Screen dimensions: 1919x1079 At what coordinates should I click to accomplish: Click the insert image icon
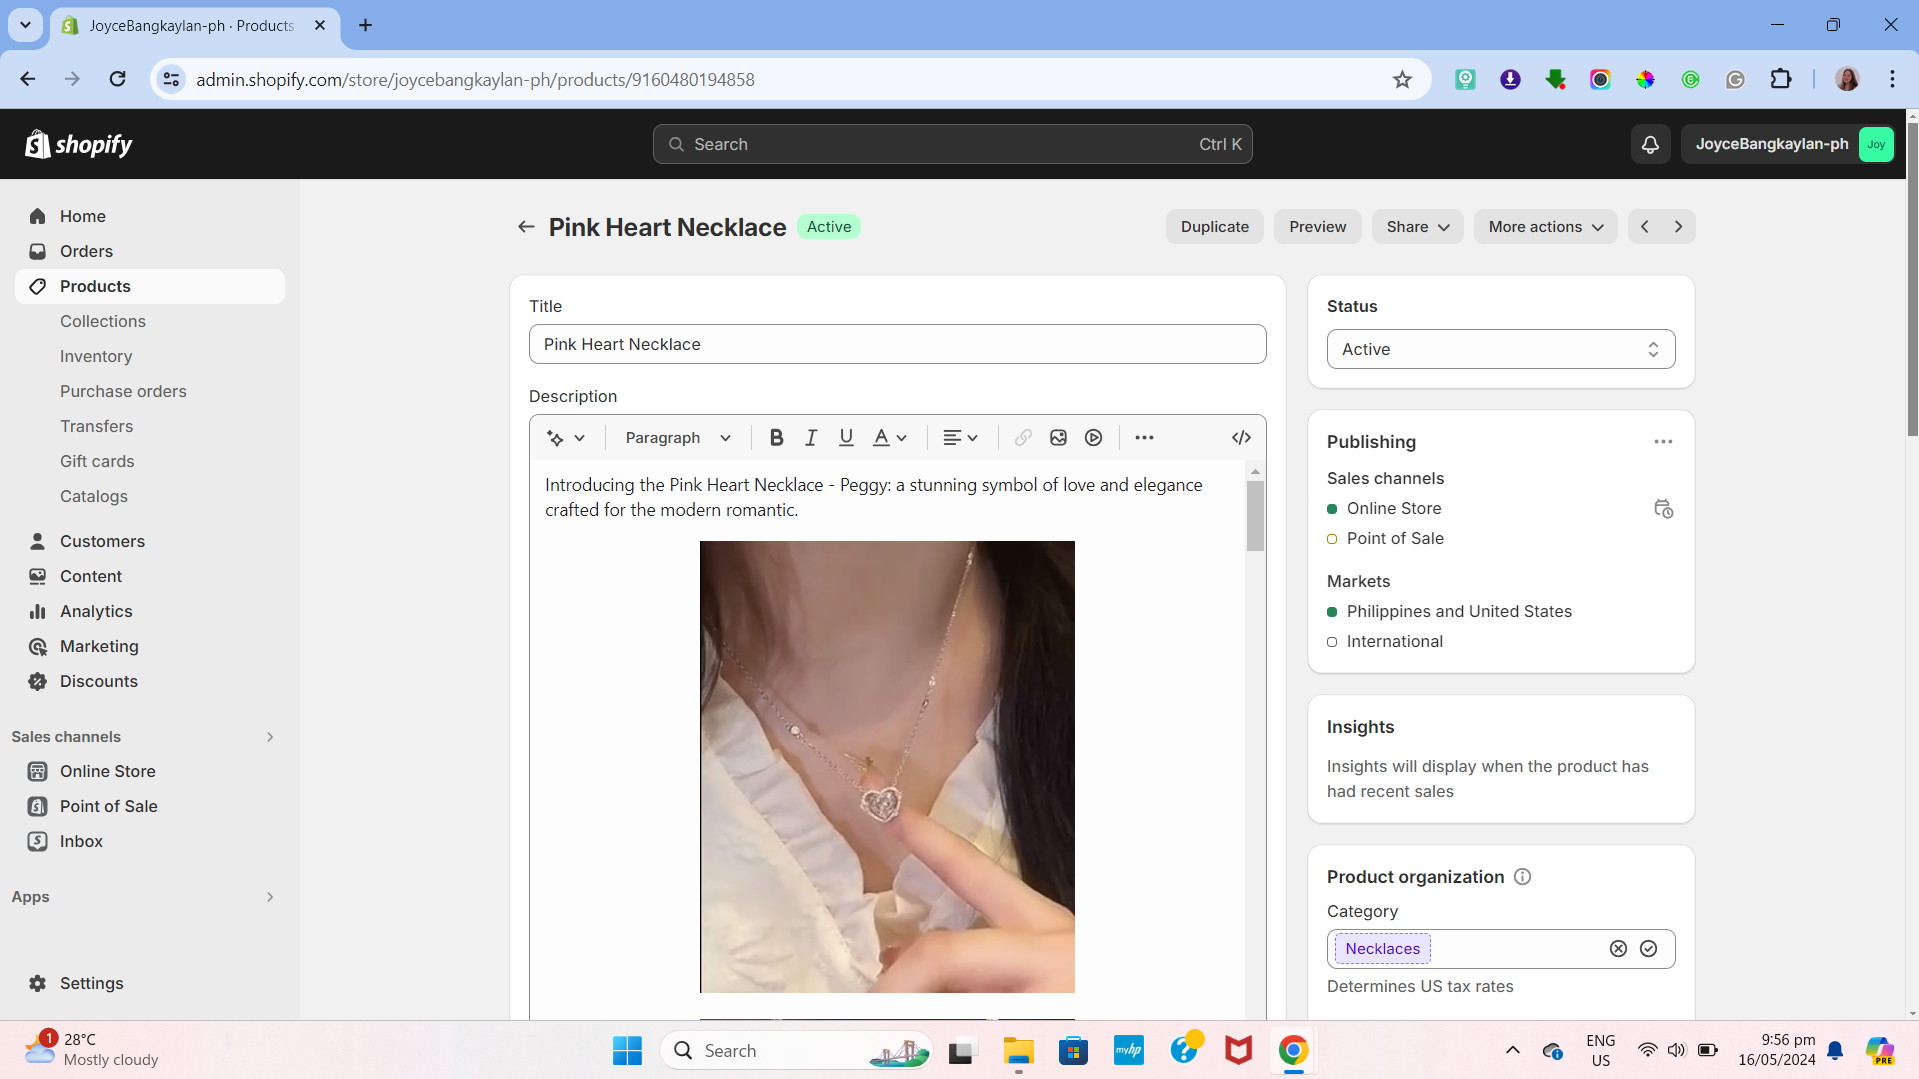pos(1058,438)
